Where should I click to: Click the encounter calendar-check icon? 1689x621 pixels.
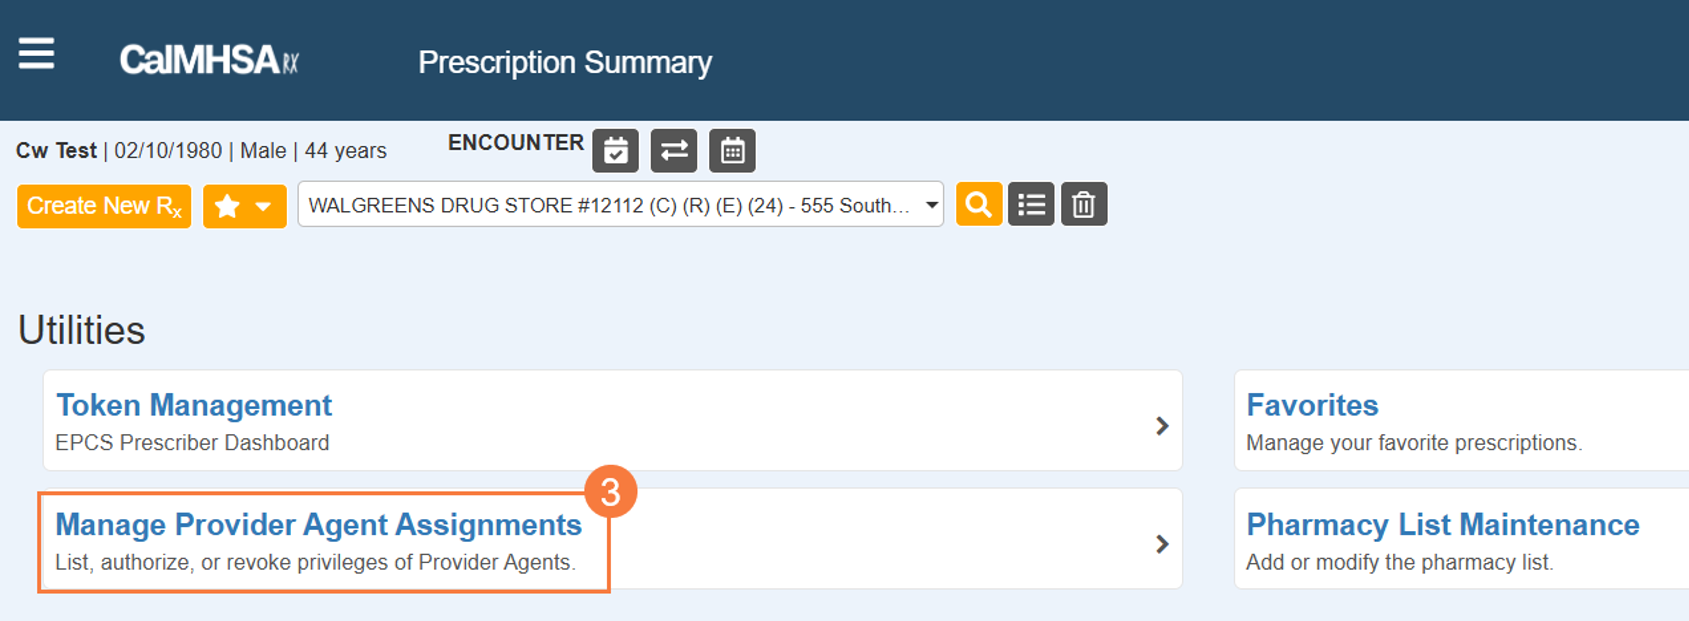point(616,151)
